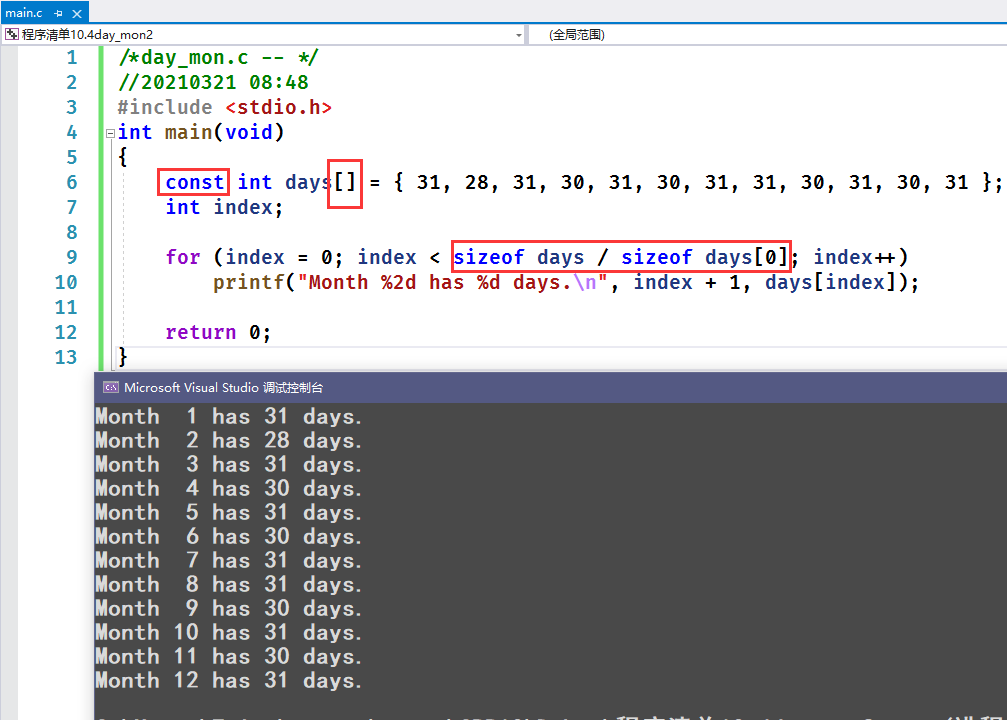Click line number 13 in the gutter
This screenshot has width=1007, height=720.
tap(66, 357)
